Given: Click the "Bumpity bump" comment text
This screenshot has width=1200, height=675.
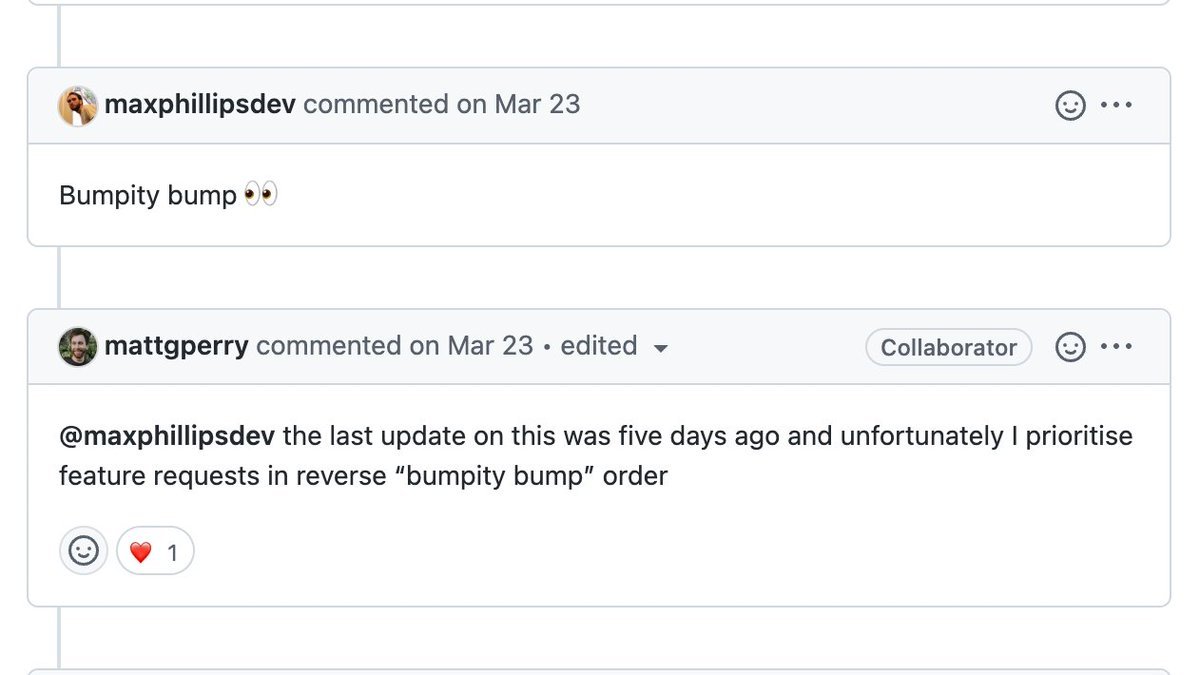Looking at the screenshot, I should point(147,195).
